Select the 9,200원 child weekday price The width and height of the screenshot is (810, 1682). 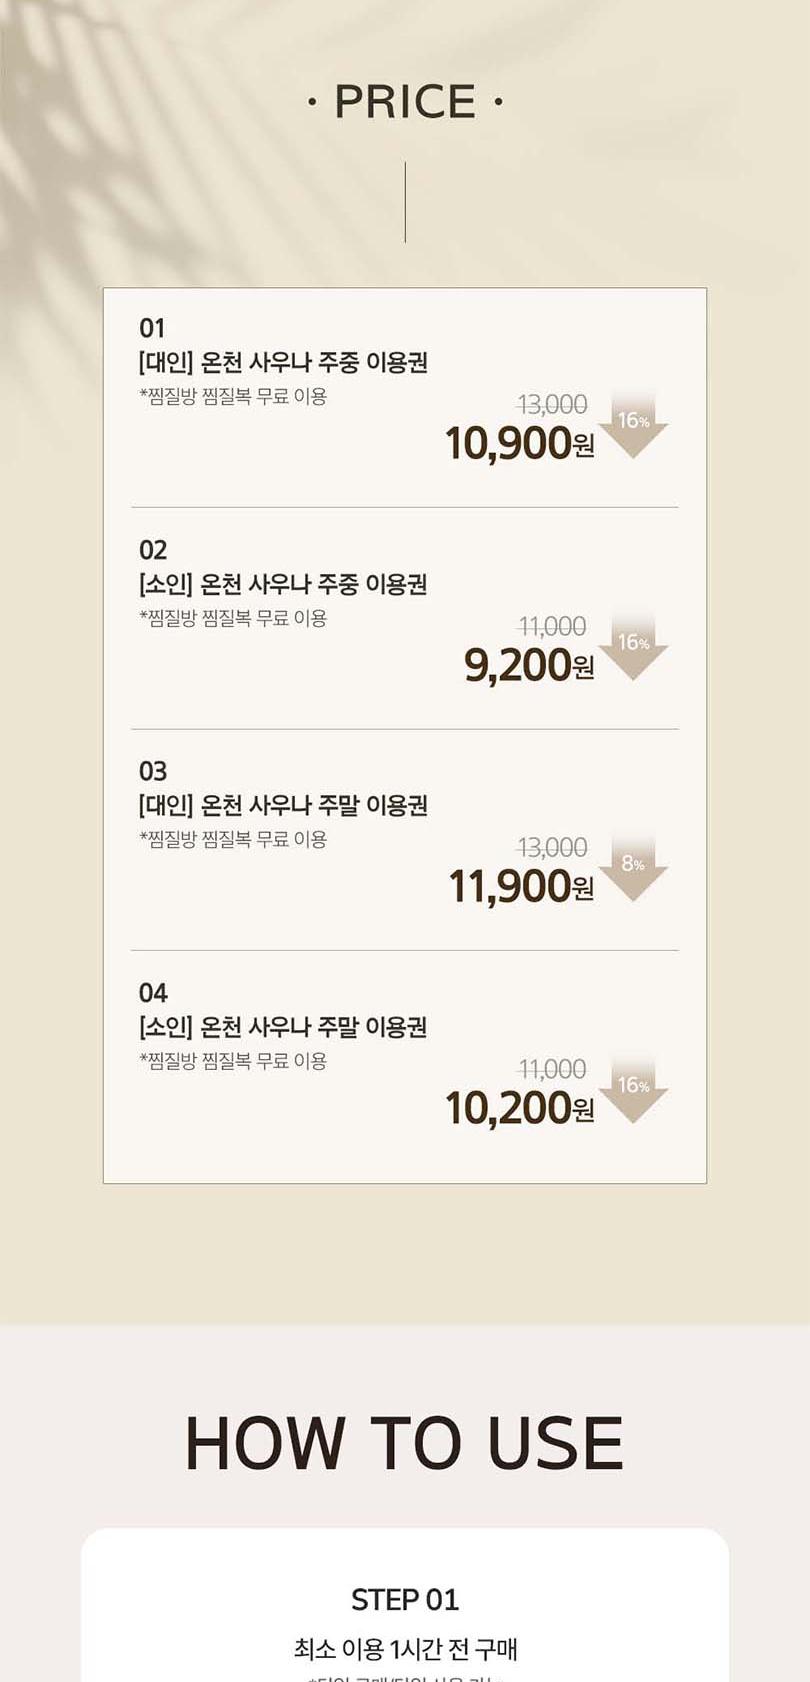tap(528, 665)
